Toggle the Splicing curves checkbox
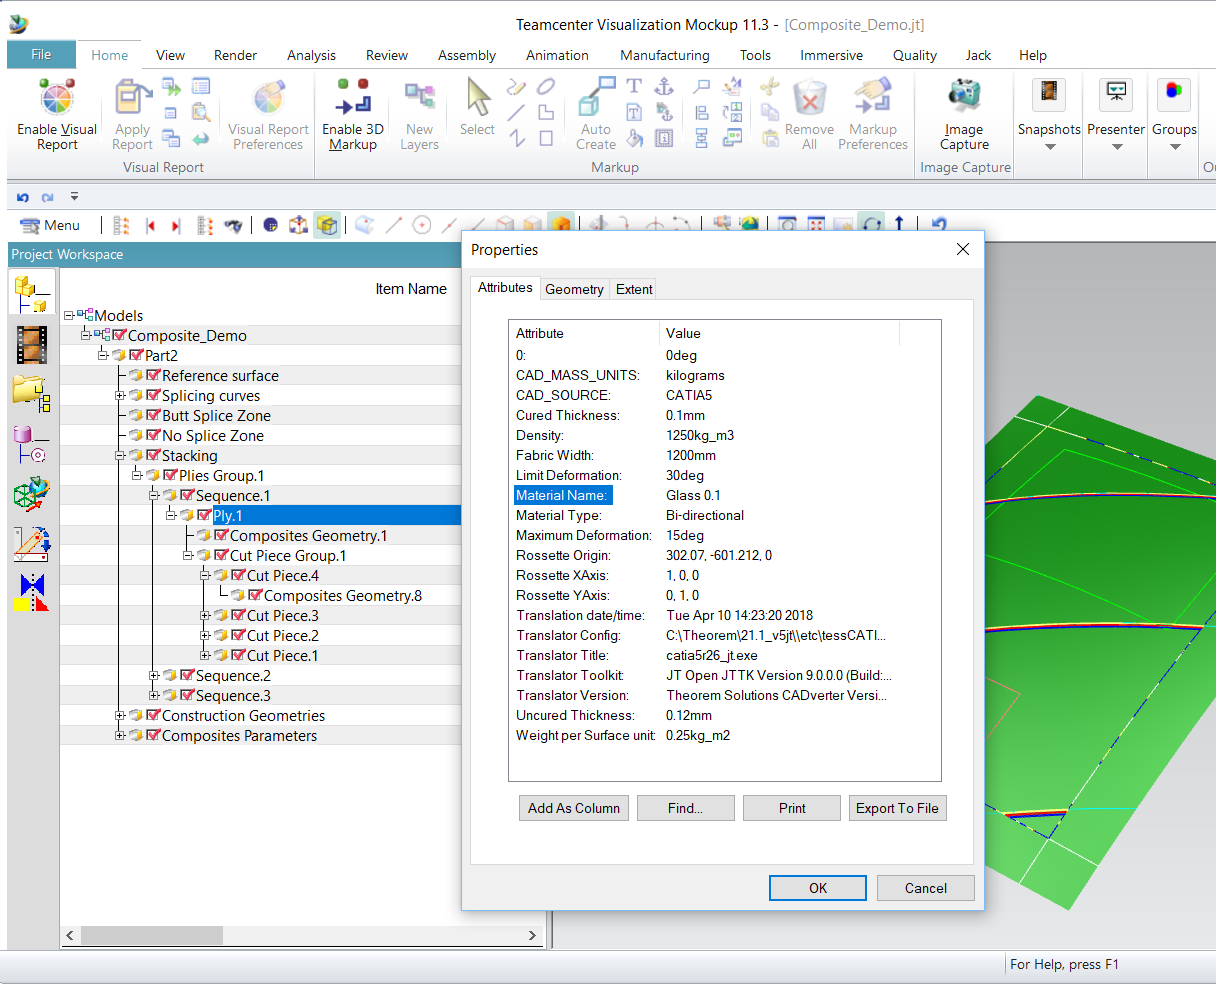Image resolution: width=1216 pixels, height=984 pixels. click(154, 395)
